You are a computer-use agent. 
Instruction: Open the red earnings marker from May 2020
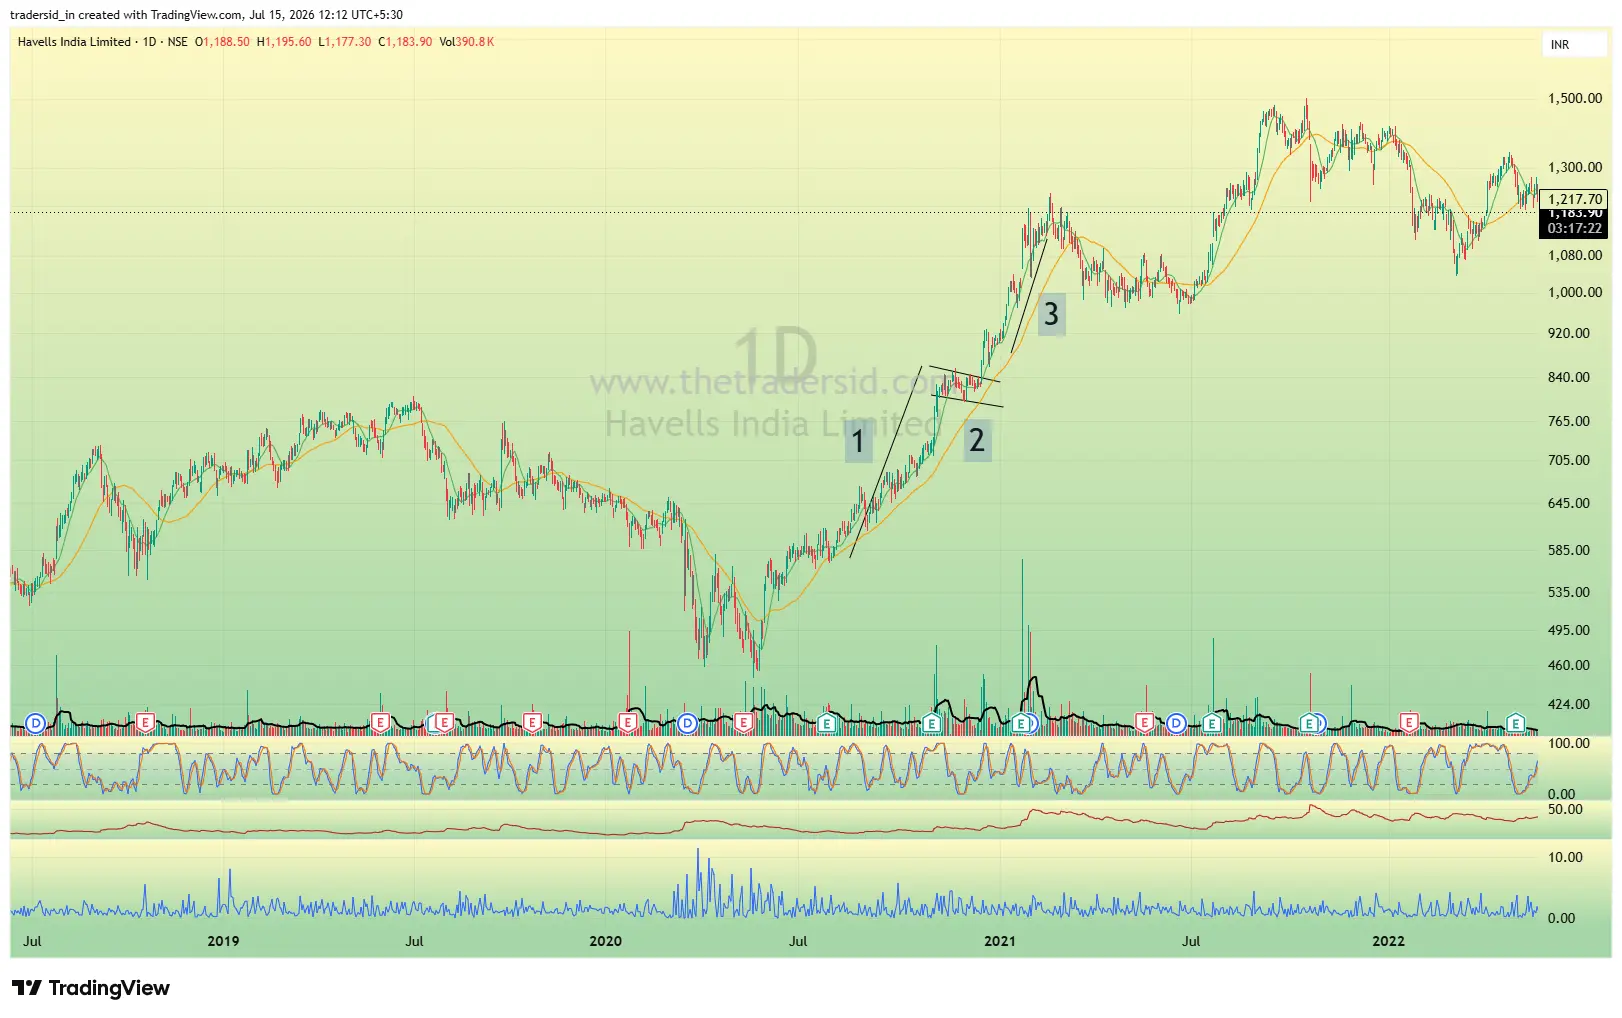pyautogui.click(x=744, y=722)
